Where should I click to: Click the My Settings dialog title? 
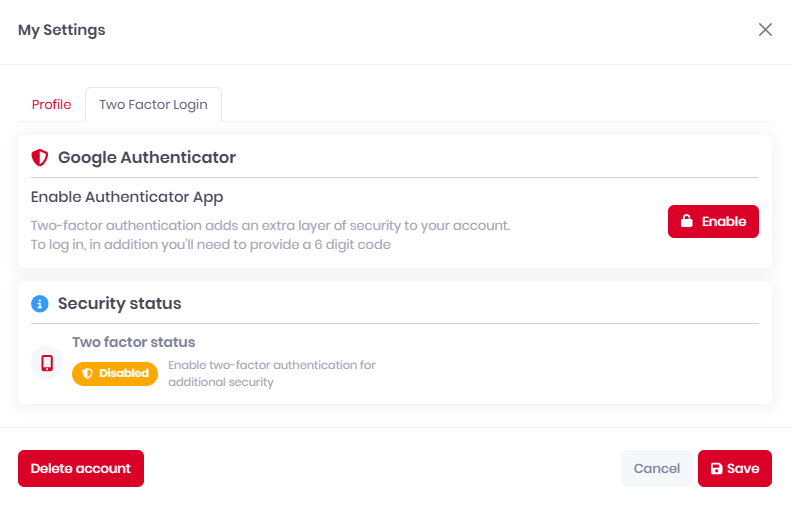(x=62, y=30)
